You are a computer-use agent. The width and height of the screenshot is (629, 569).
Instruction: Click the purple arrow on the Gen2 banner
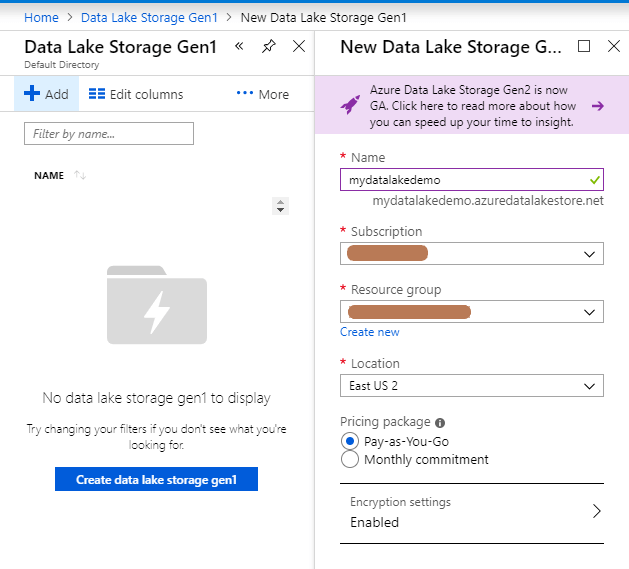coord(598,106)
